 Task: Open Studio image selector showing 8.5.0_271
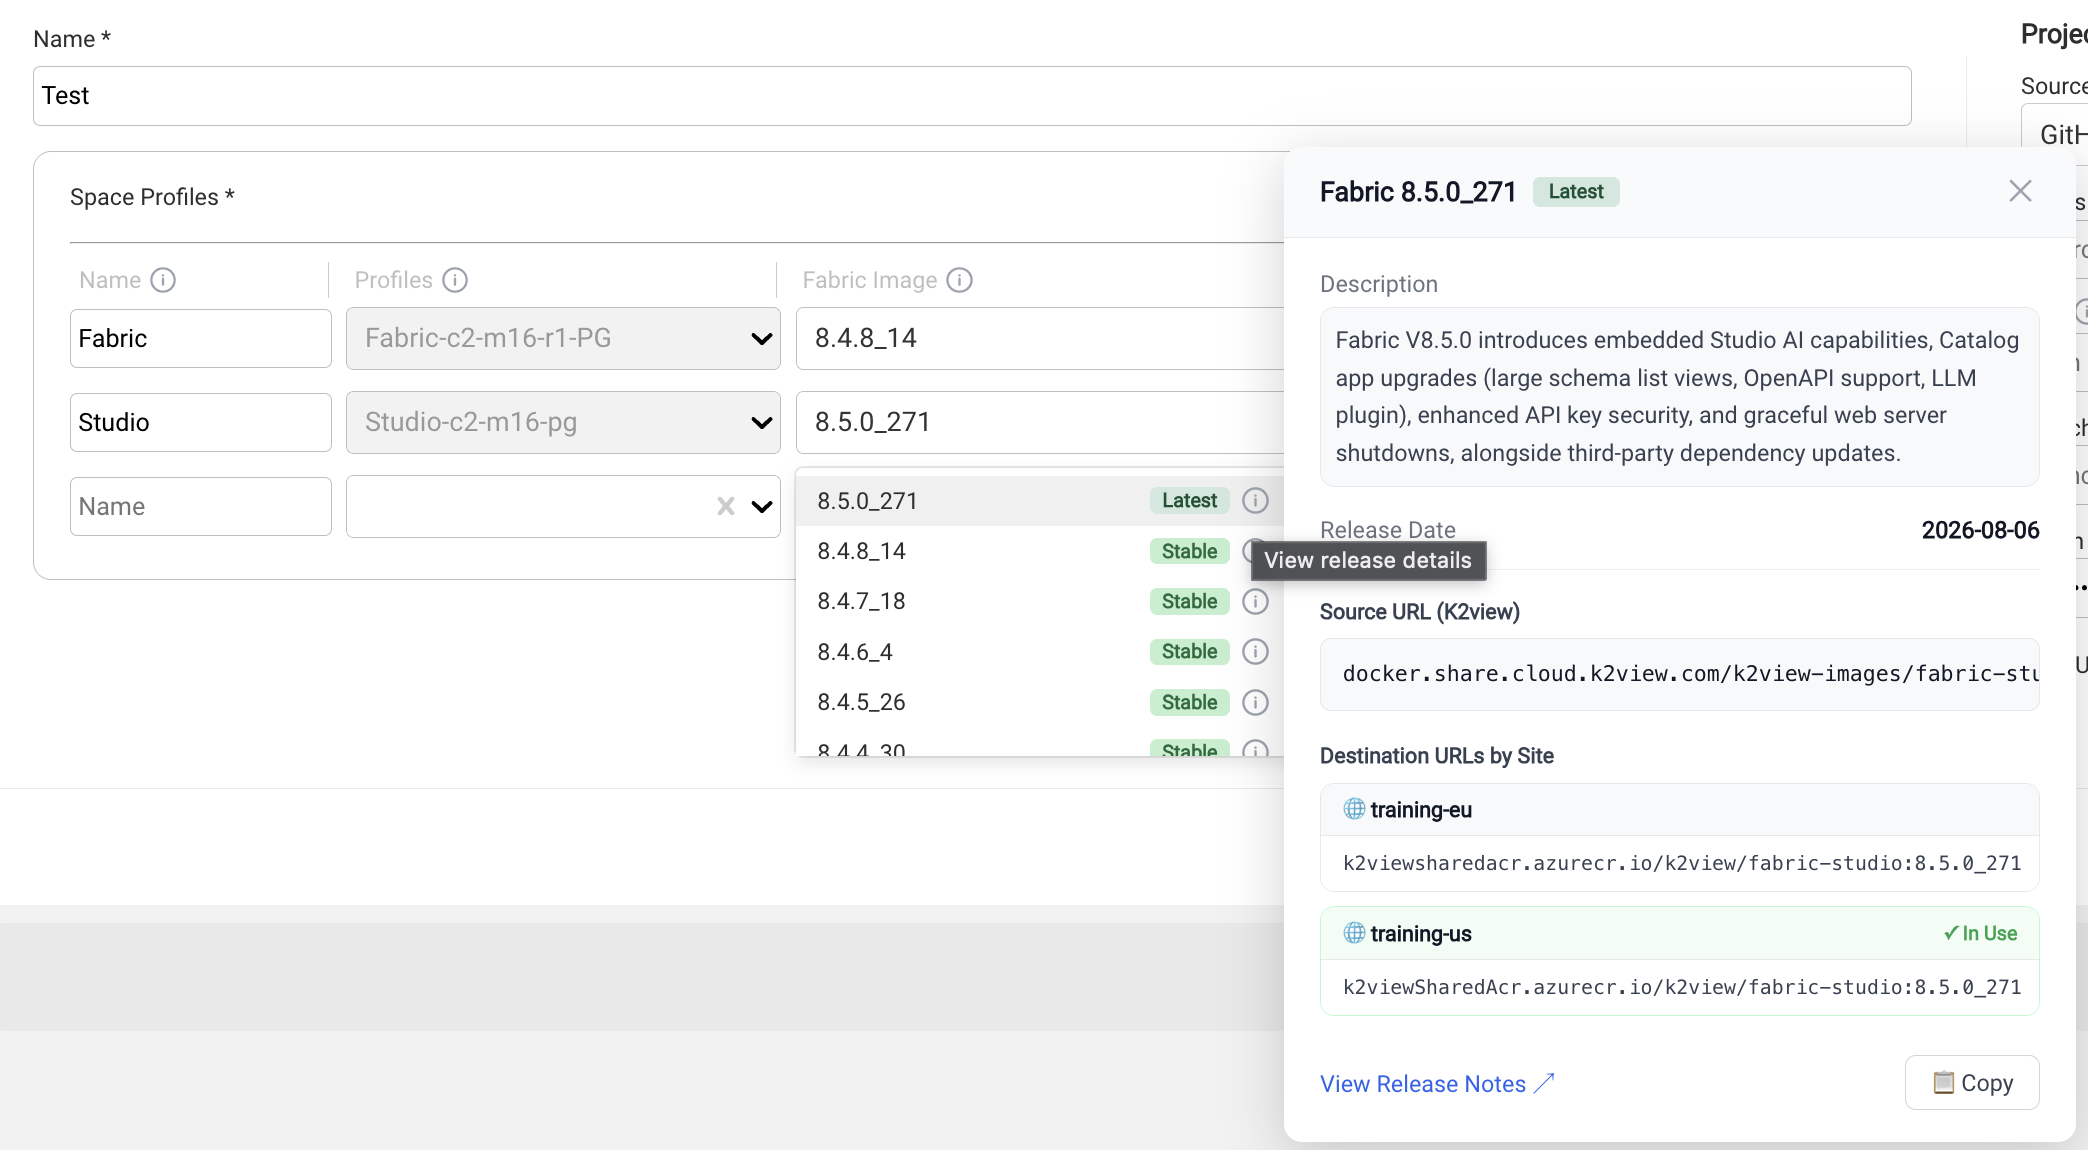[1040, 422]
